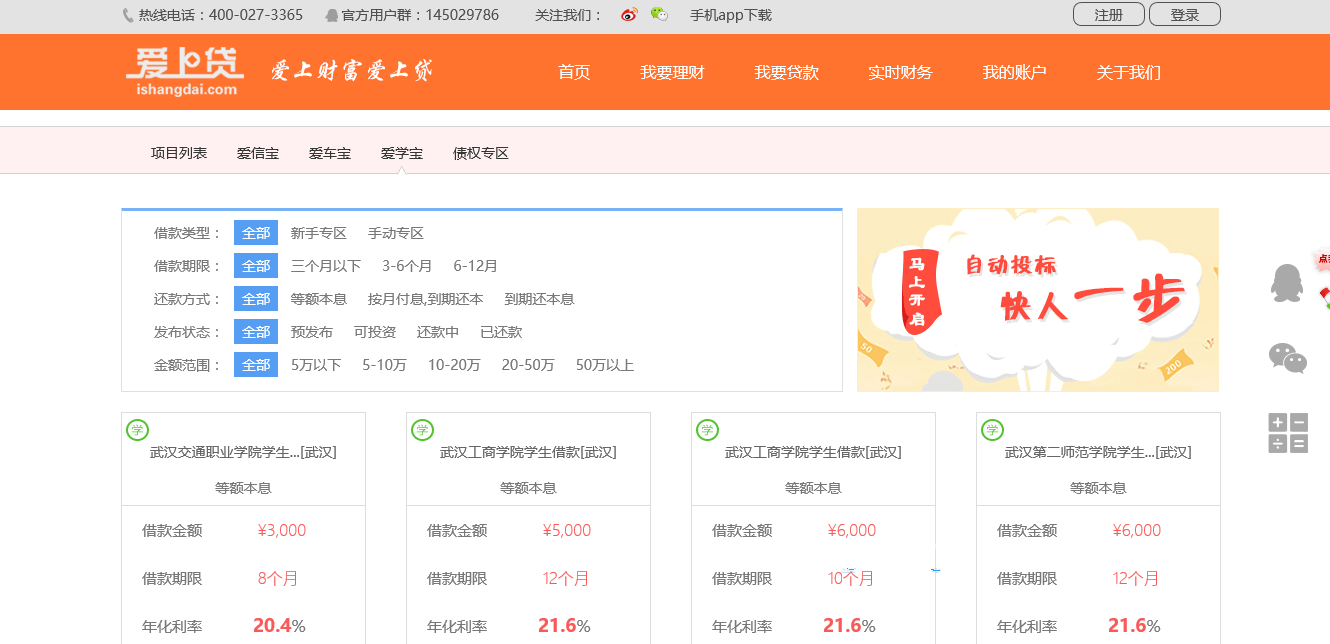
Task: Open the WeChat chat bubble side icon
Action: (1288, 358)
